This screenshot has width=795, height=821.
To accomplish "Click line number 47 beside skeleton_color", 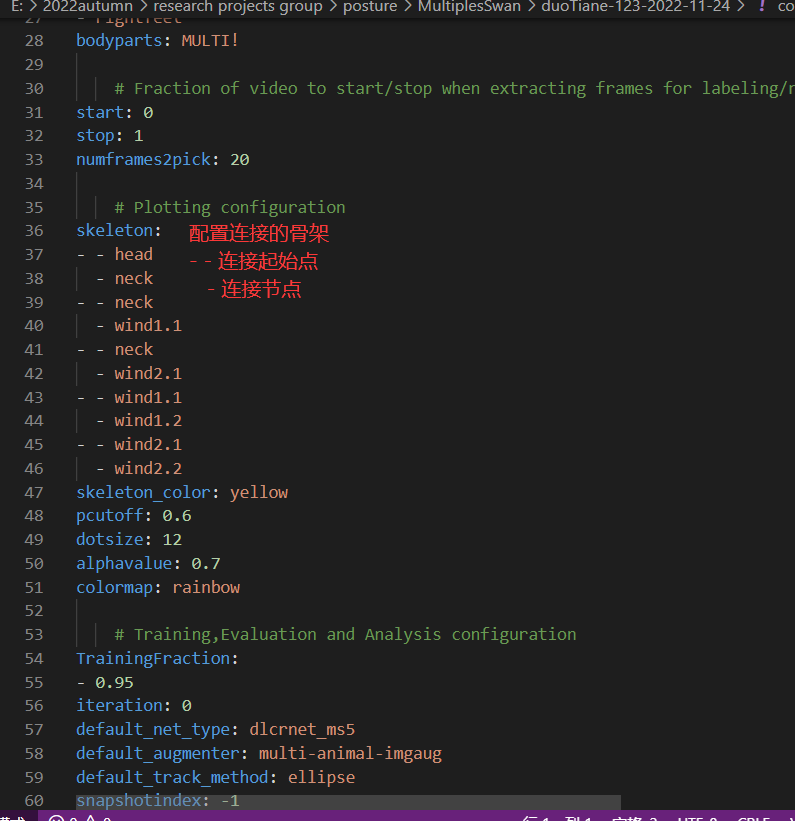I will point(34,491).
